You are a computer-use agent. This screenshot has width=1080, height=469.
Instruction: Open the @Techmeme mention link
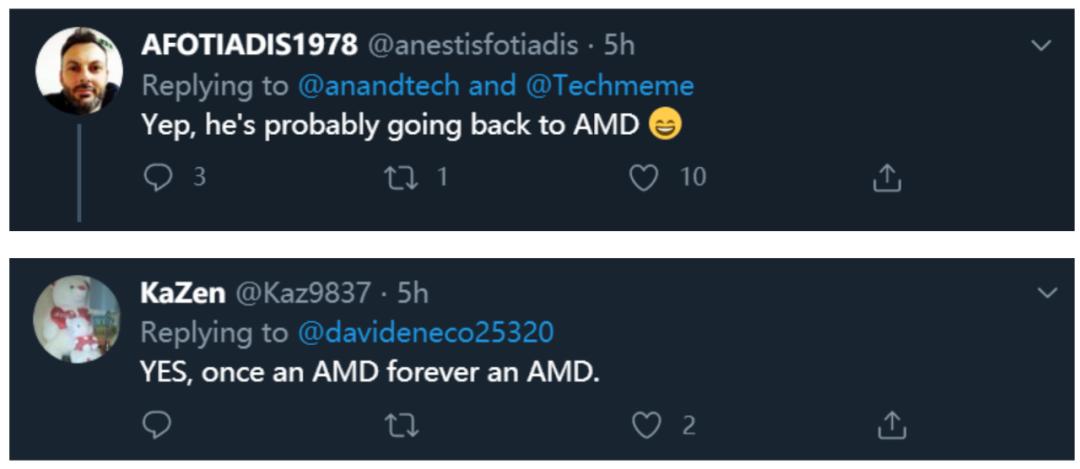tap(609, 86)
